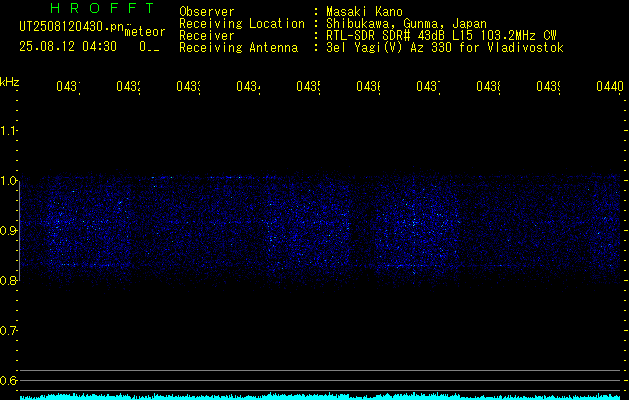Click the 0435 time marker
This screenshot has height=400, width=629.
click(x=308, y=86)
